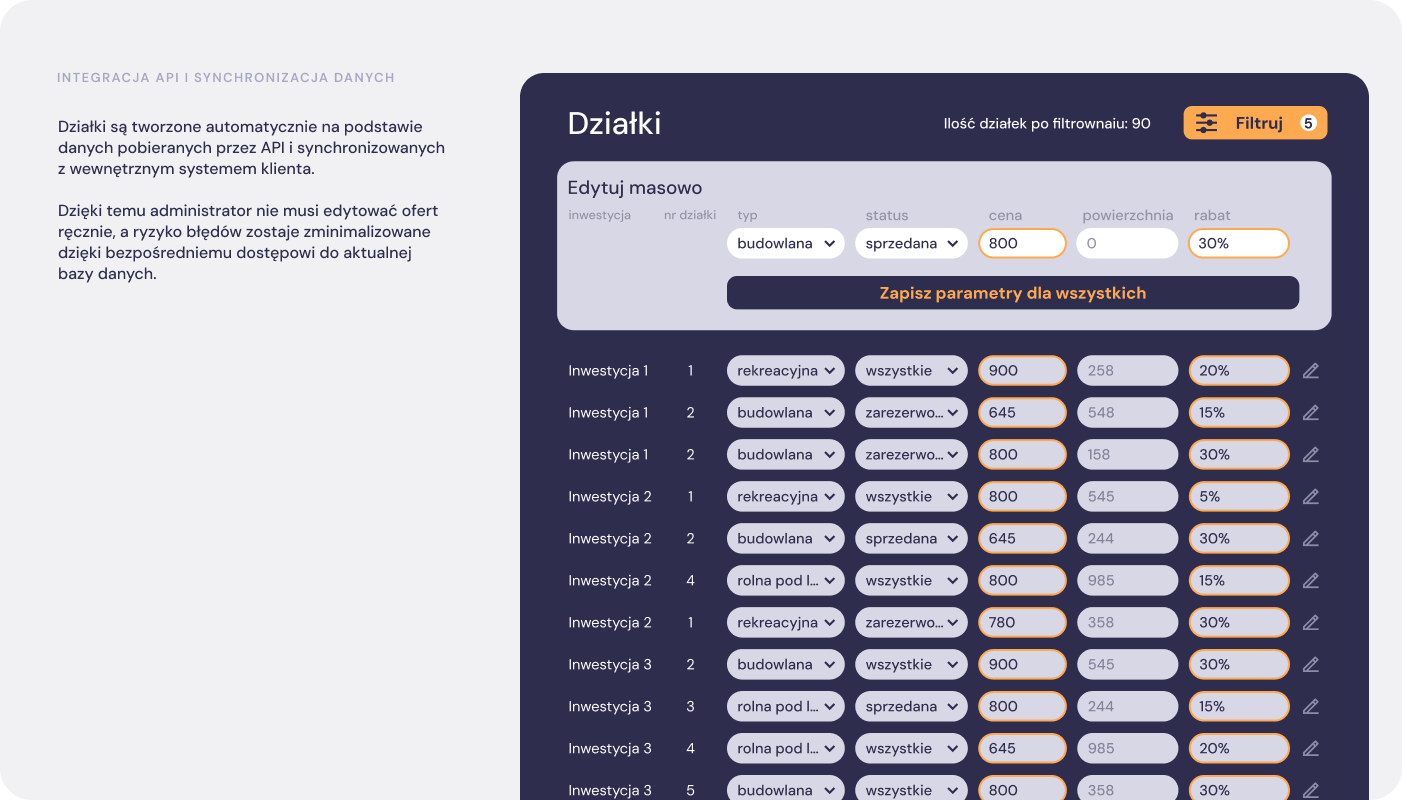
Task: Focus the mass edit 'rabat' field
Action: pyautogui.click(x=1238, y=243)
